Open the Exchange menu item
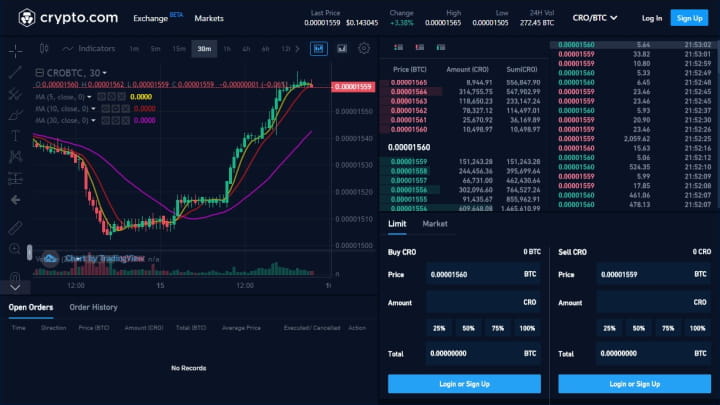The width and height of the screenshot is (720, 405). (x=151, y=18)
